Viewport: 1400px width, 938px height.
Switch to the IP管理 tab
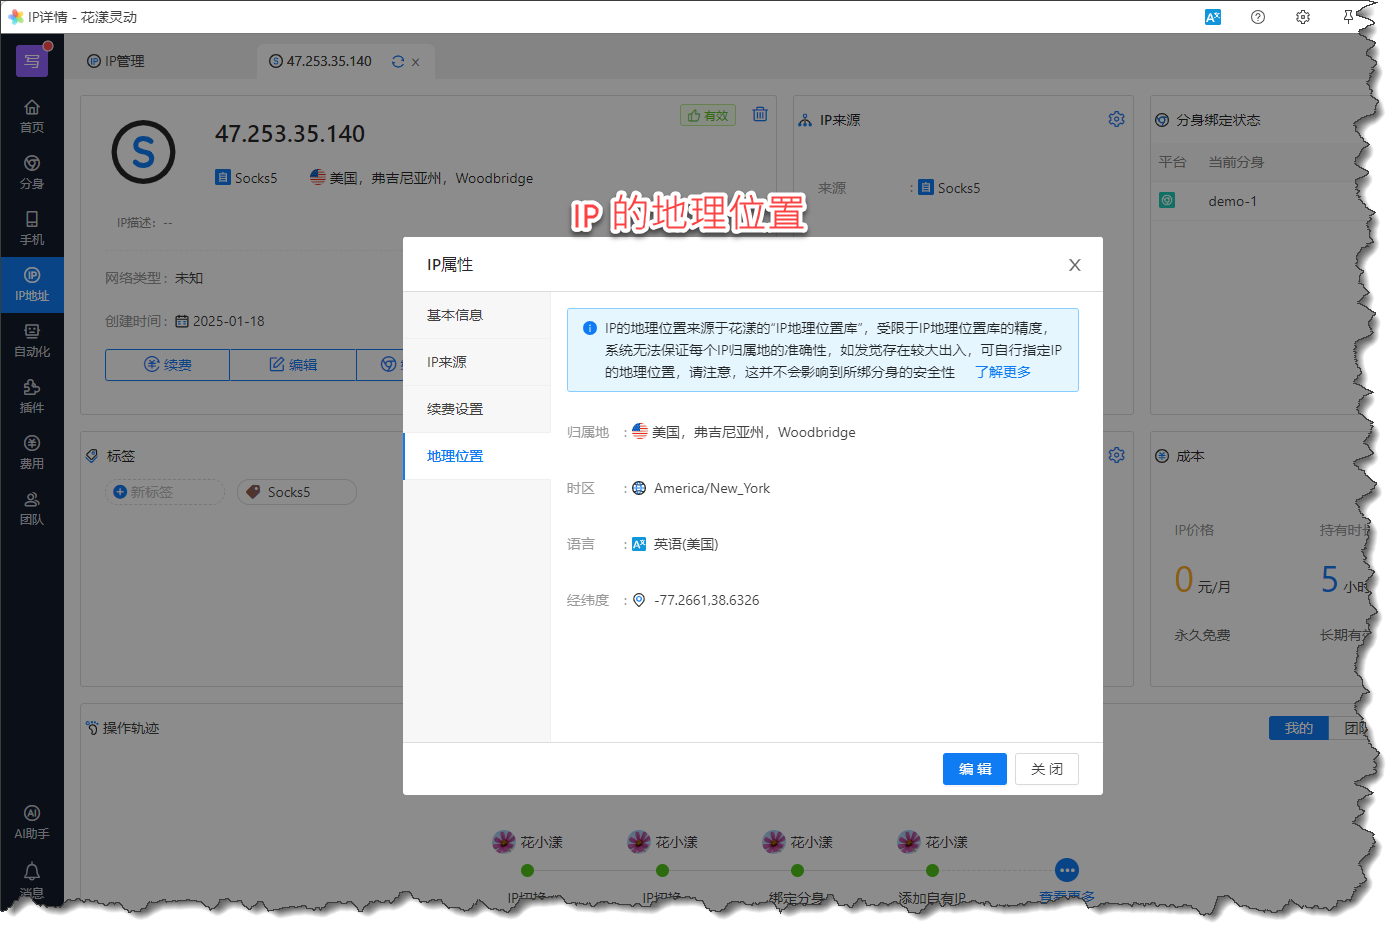click(116, 61)
